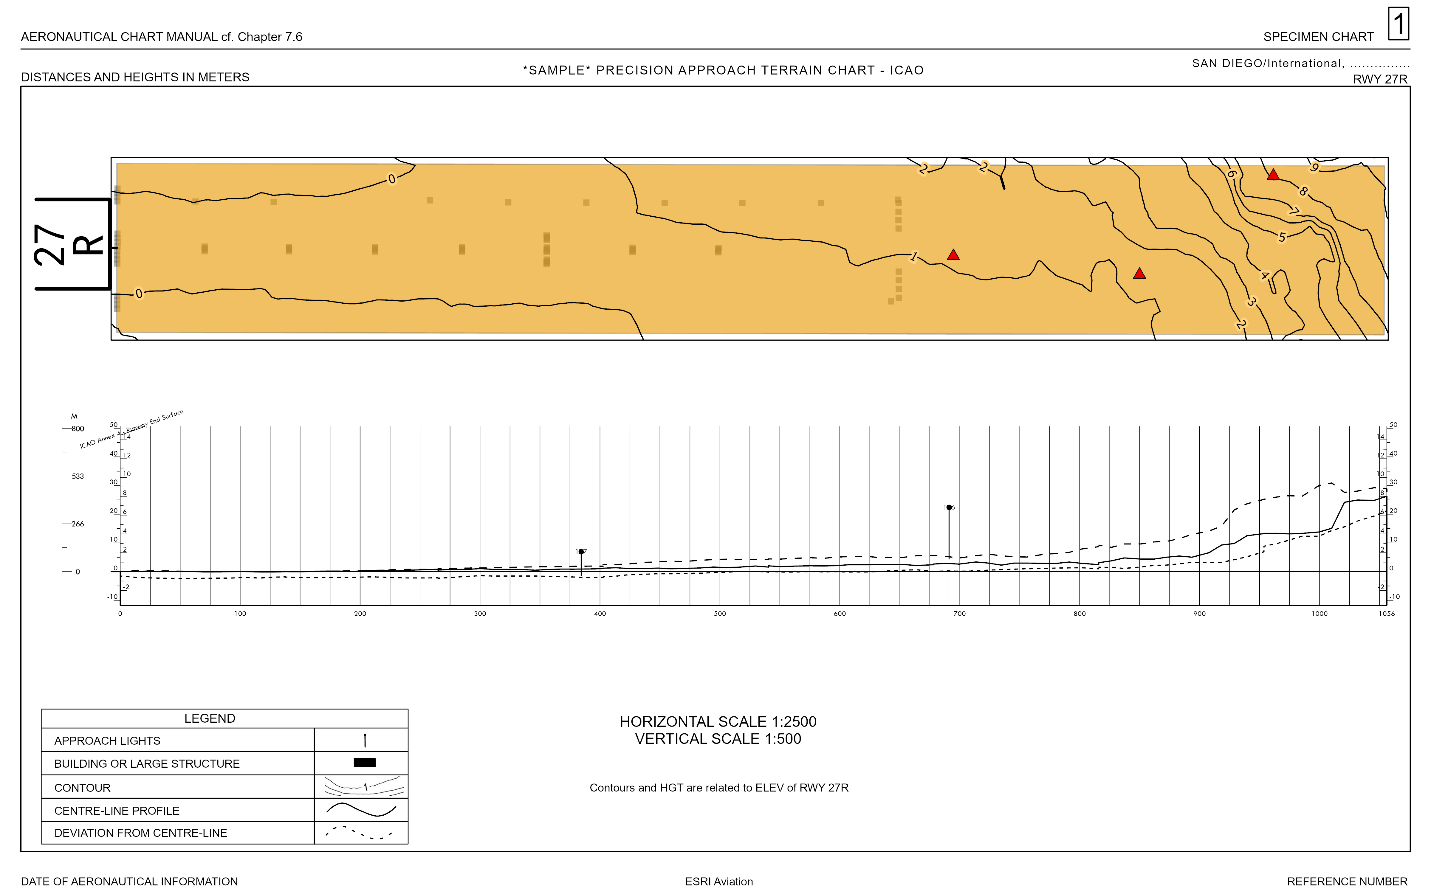Click the HORIZONTAL SCALE 1:2500 text

721,719
